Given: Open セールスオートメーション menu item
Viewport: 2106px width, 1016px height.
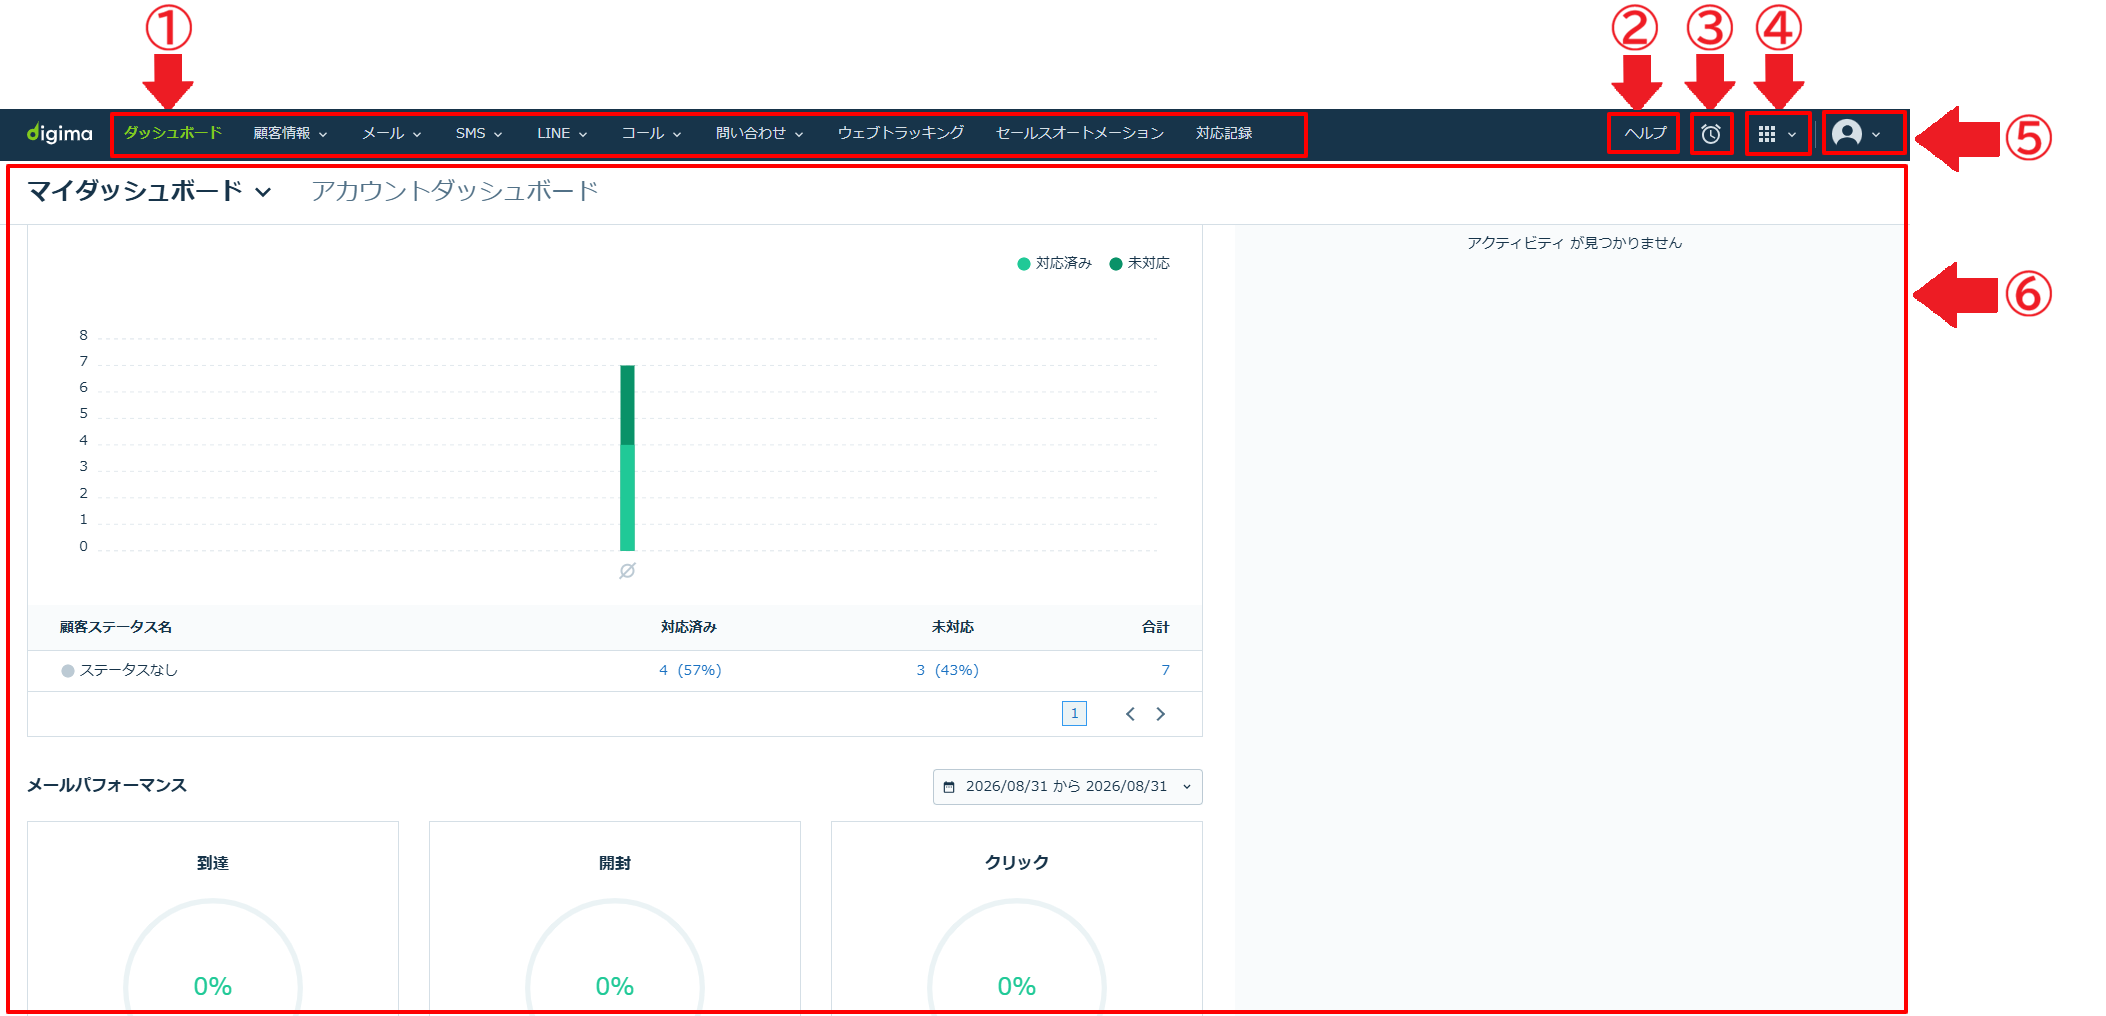Looking at the screenshot, I should pos(1080,133).
